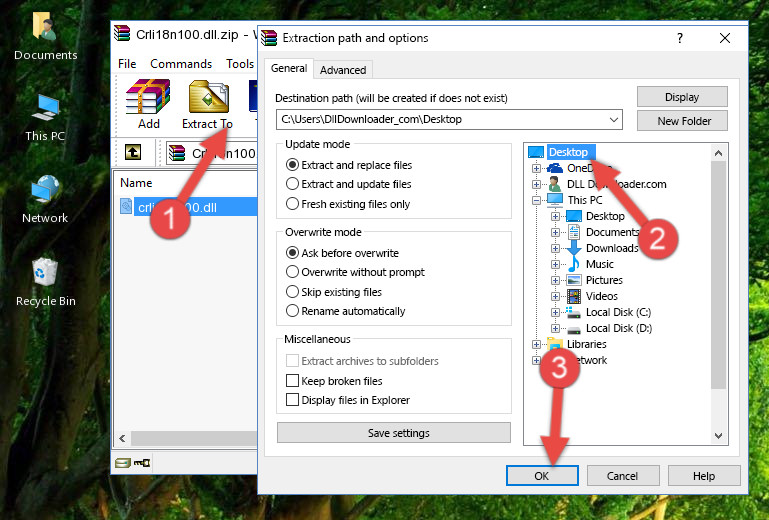The height and width of the screenshot is (520, 769).
Task: Click the Help button
Action: (704, 476)
